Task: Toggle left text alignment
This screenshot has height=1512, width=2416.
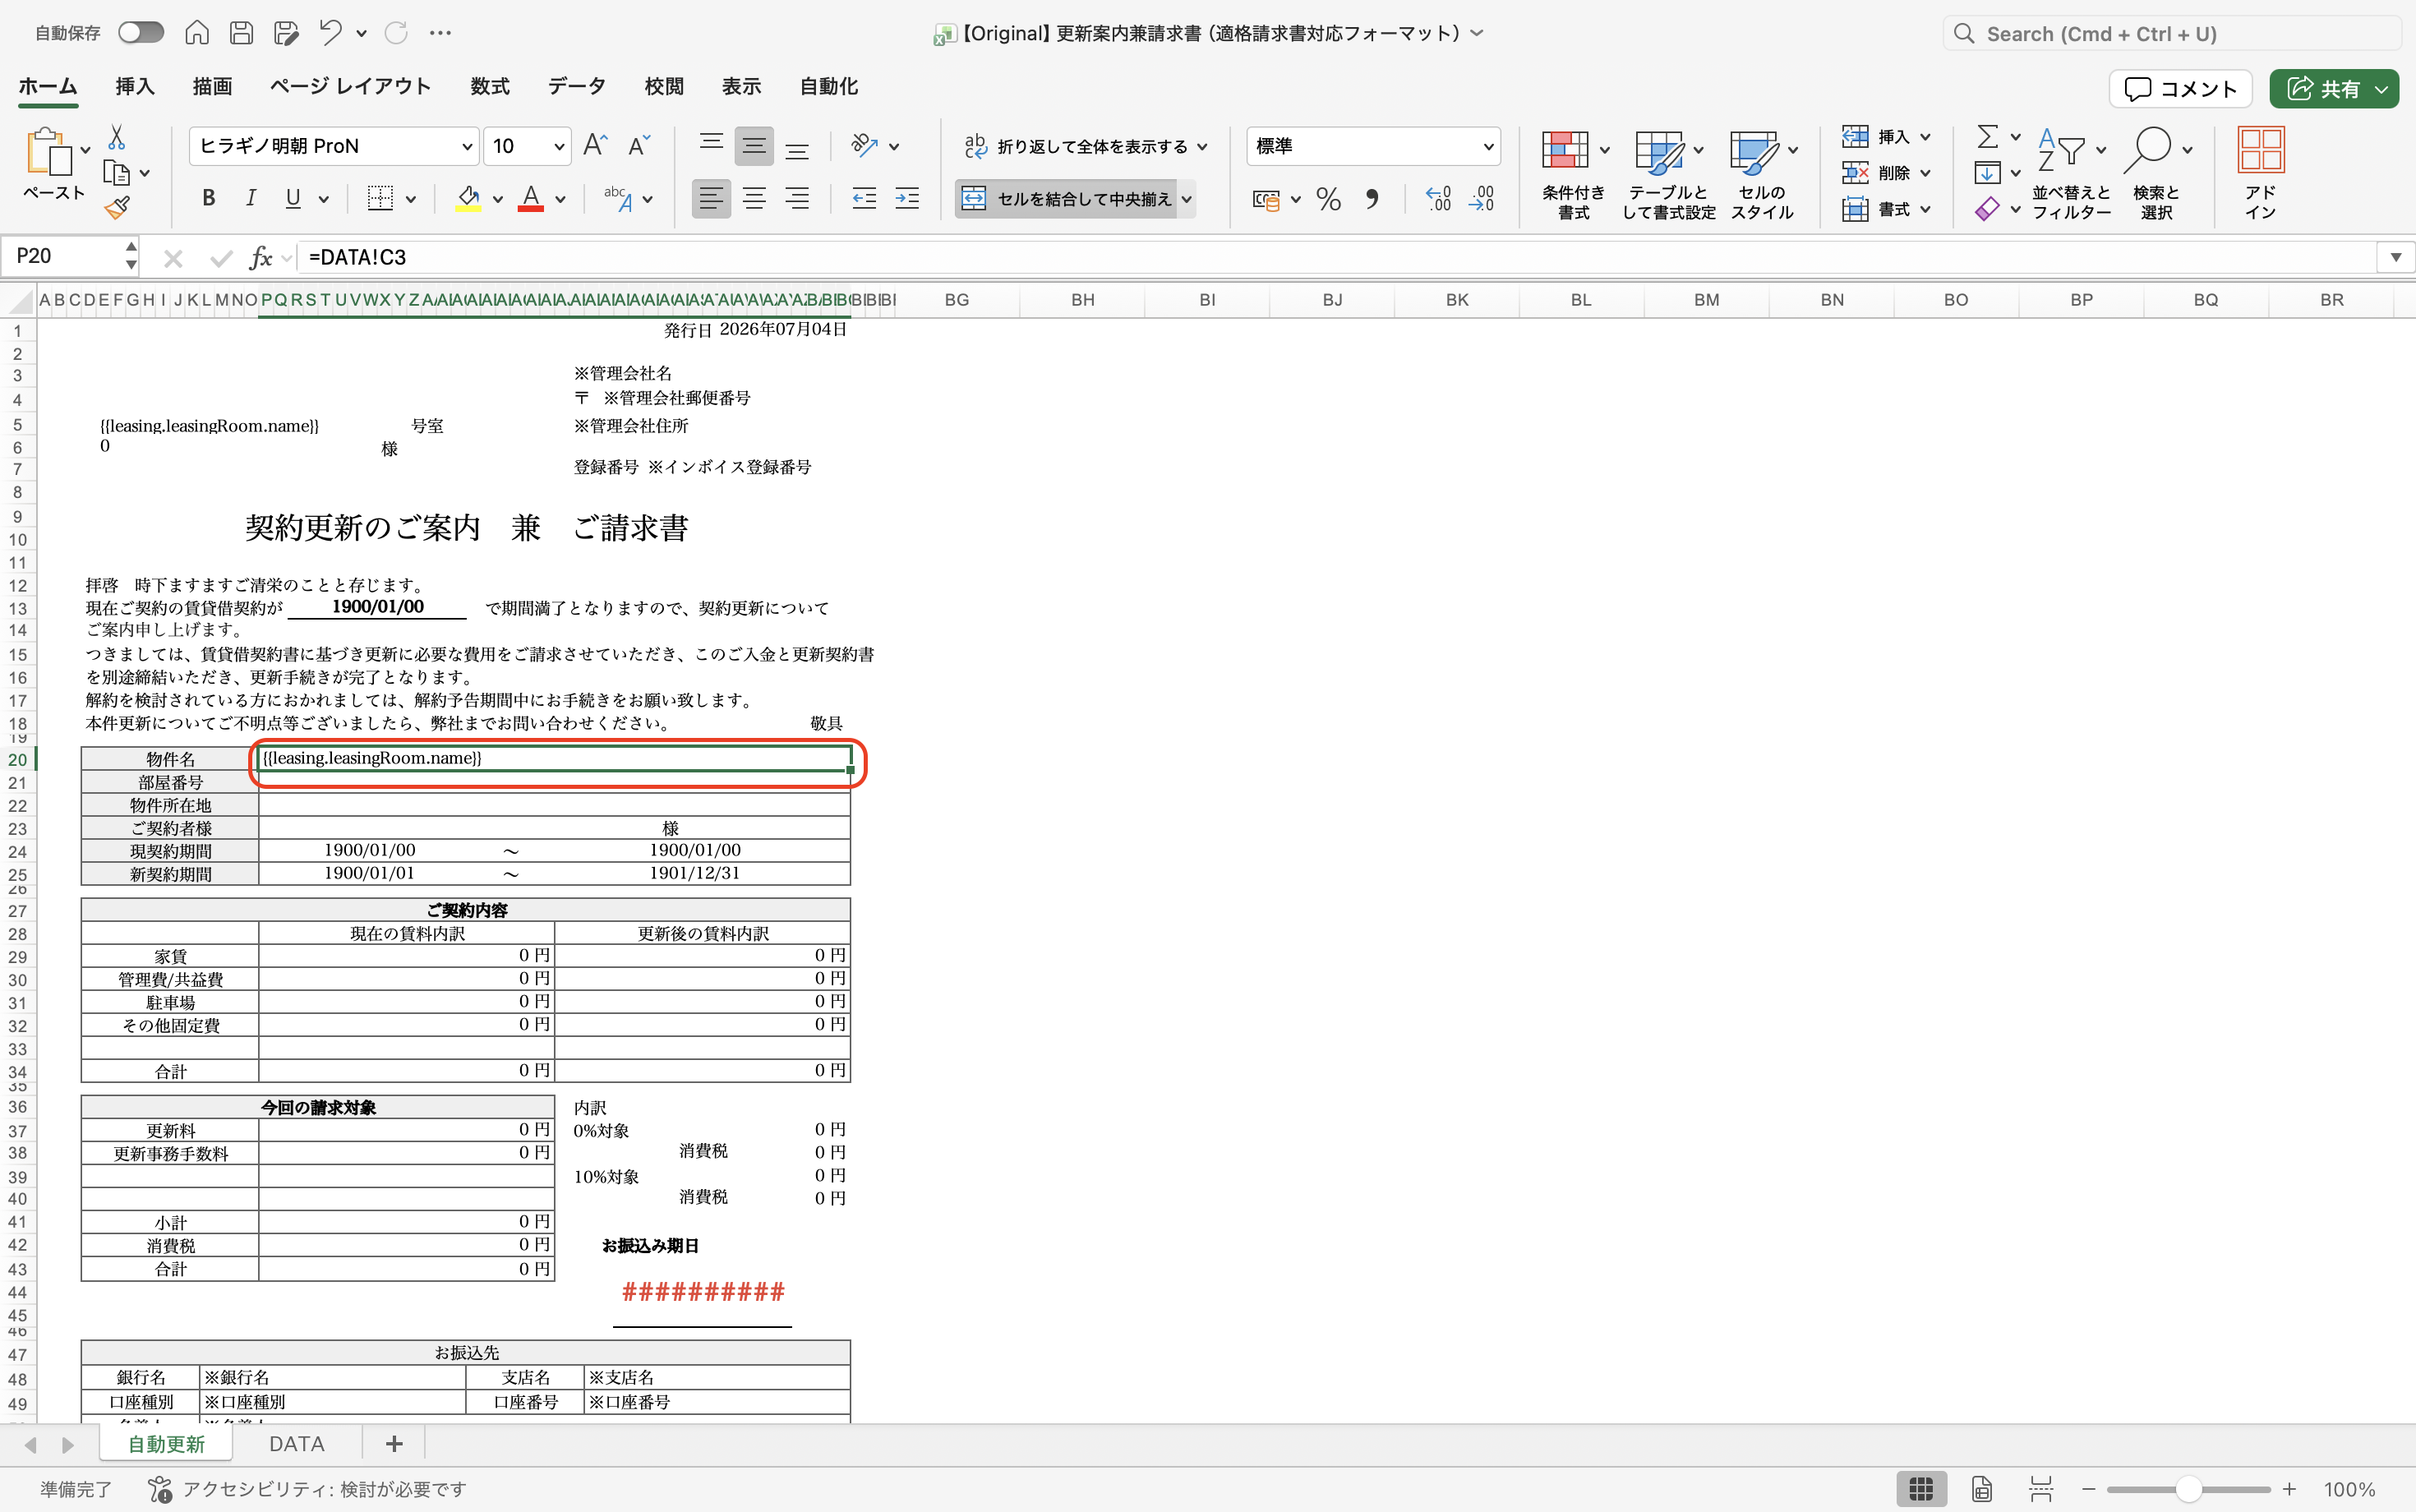Action: pos(711,198)
